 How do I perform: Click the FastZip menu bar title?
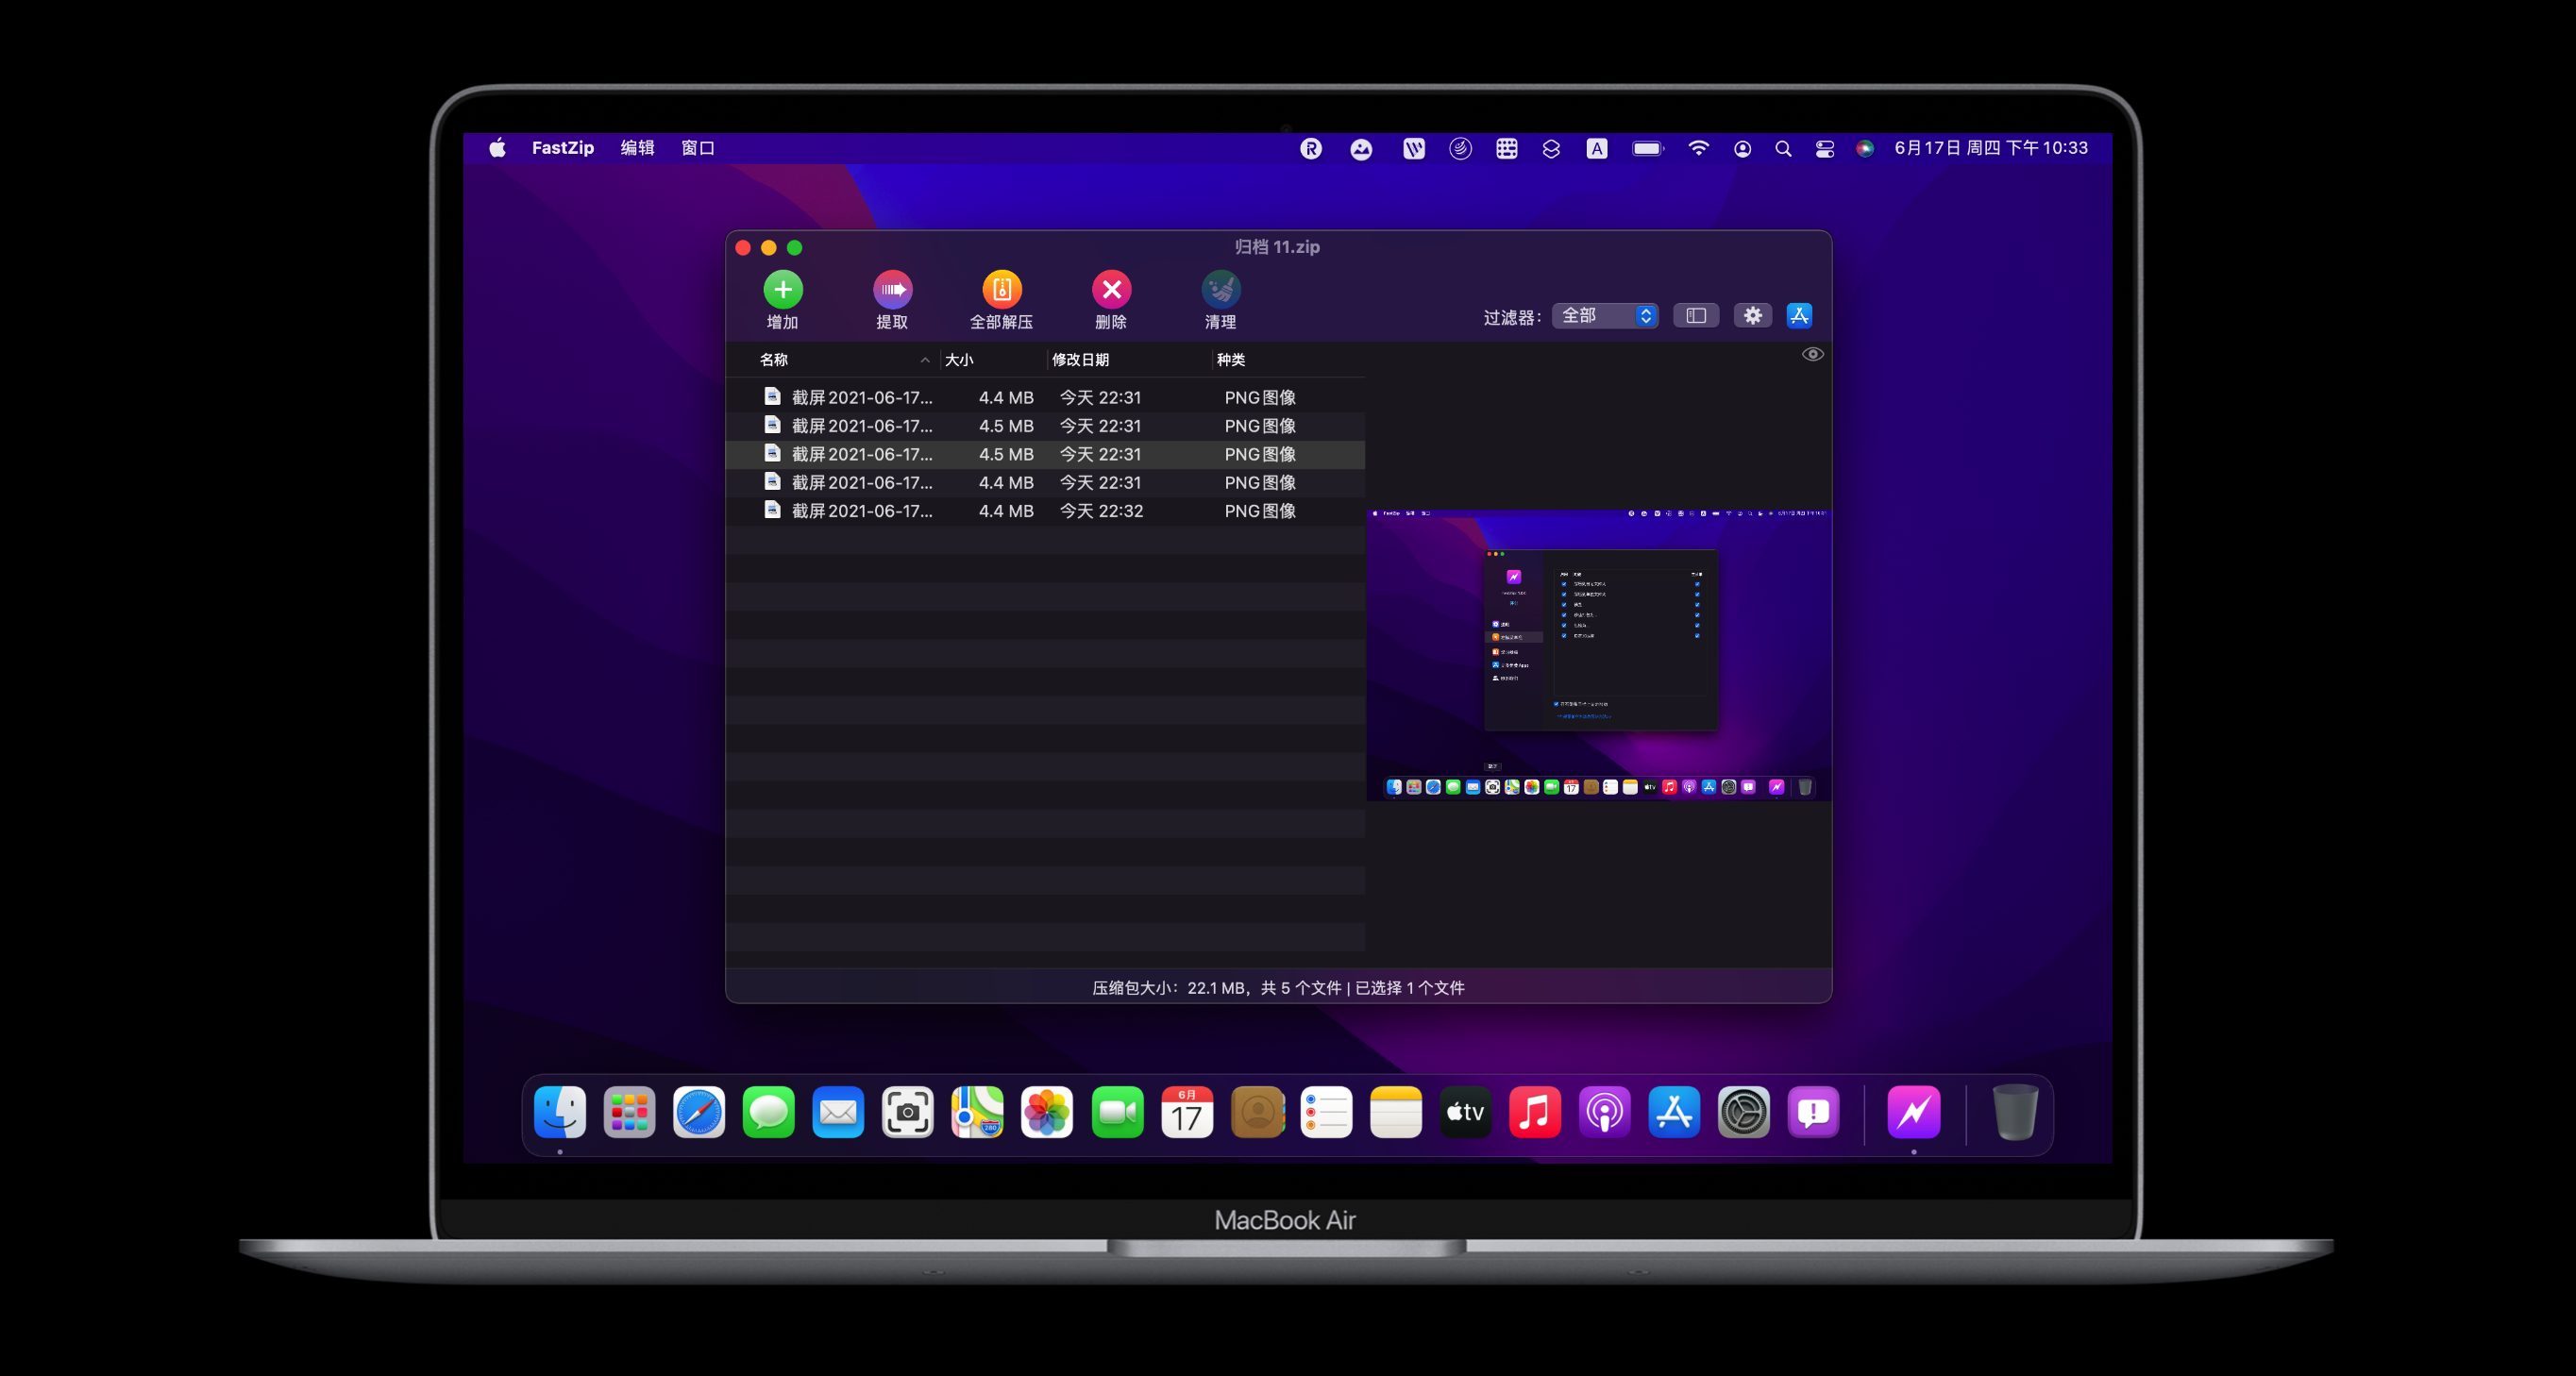(563, 147)
